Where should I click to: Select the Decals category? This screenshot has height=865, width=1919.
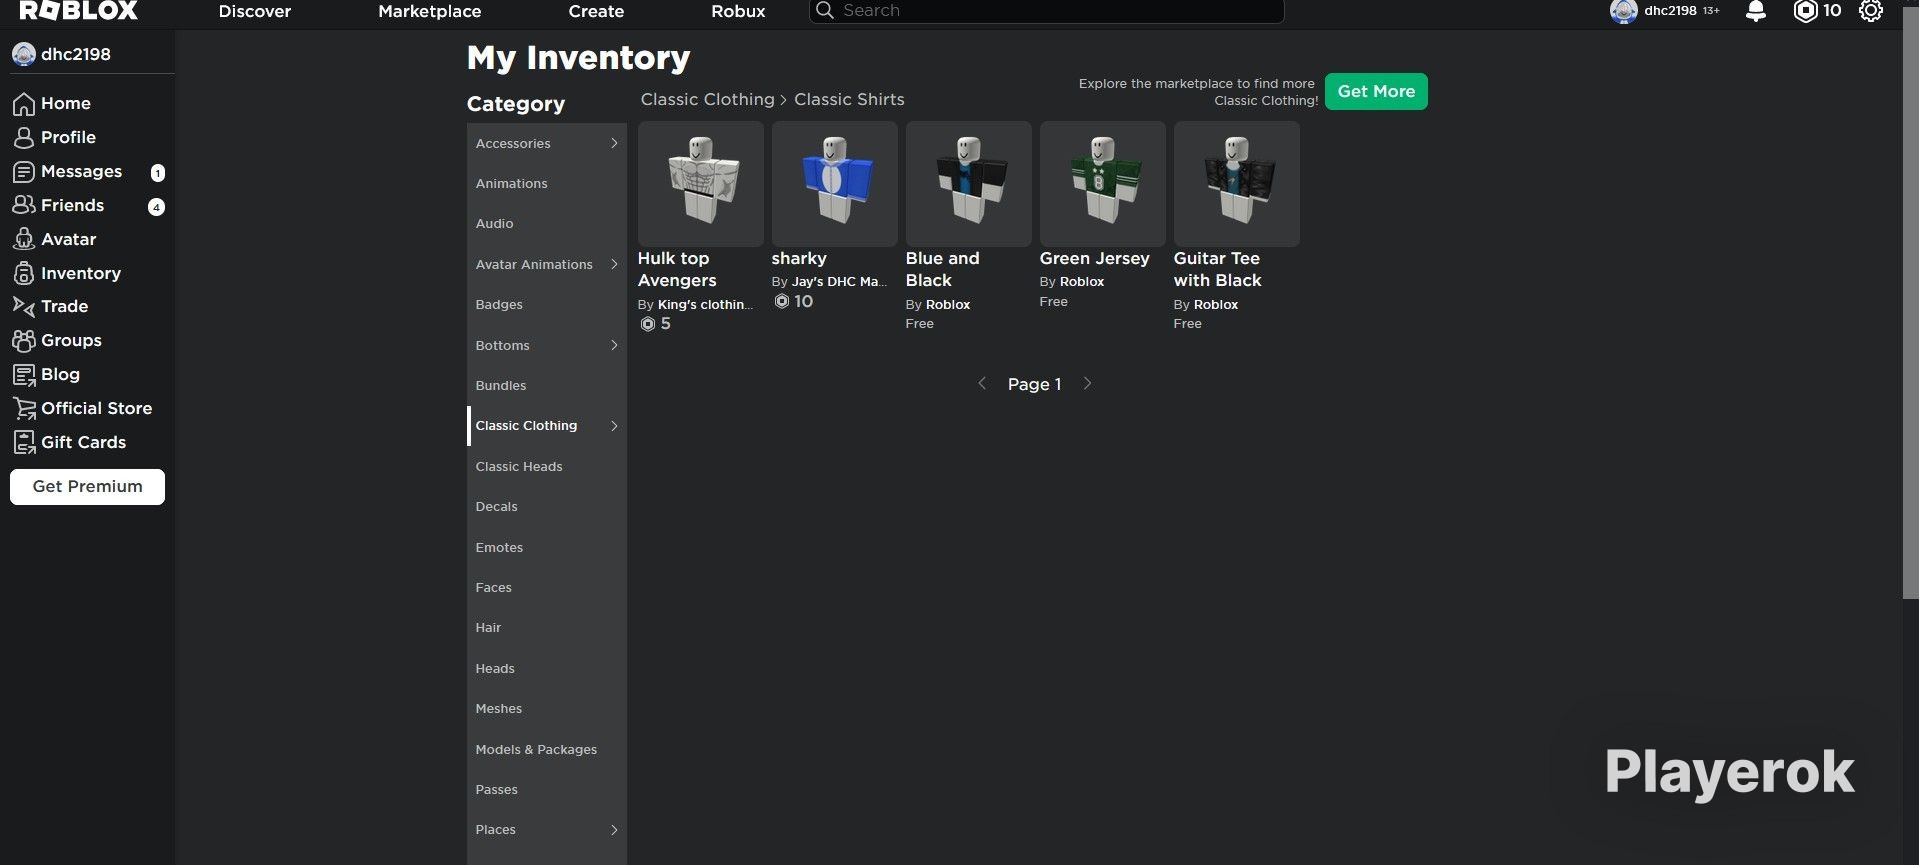pyautogui.click(x=547, y=507)
